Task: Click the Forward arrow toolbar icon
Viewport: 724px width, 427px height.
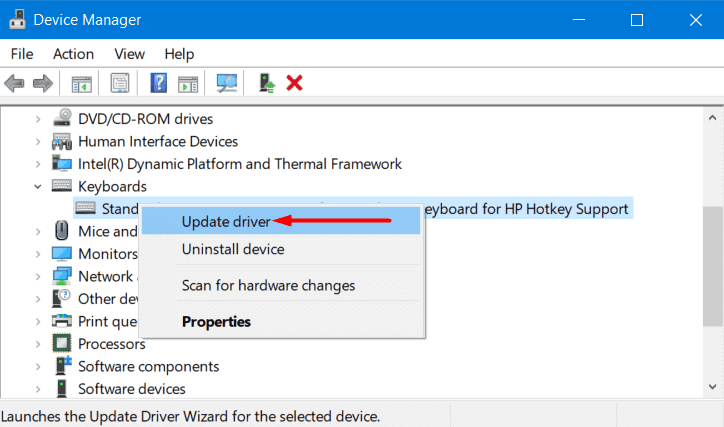Action: point(43,84)
